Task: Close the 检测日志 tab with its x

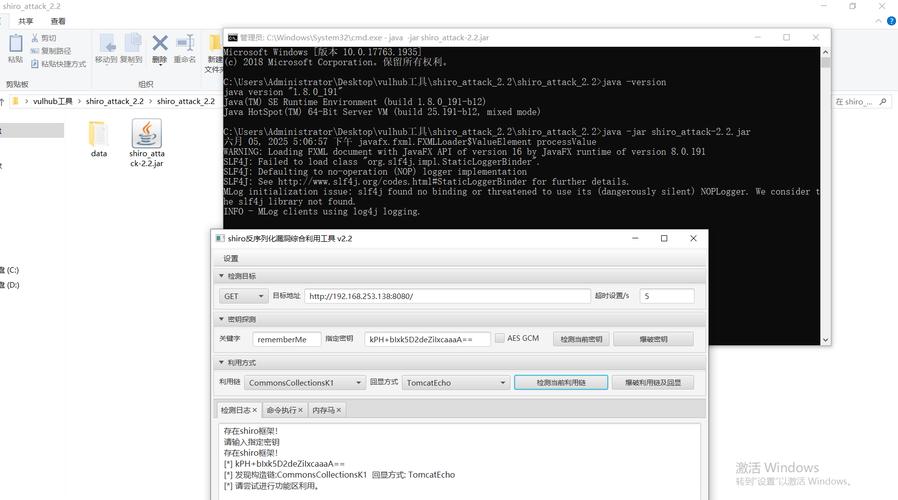Action: pos(255,410)
